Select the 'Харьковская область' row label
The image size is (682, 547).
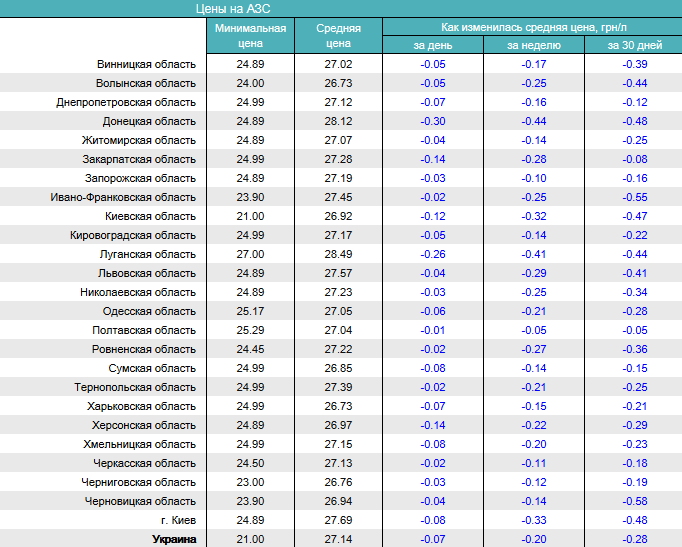(x=142, y=406)
